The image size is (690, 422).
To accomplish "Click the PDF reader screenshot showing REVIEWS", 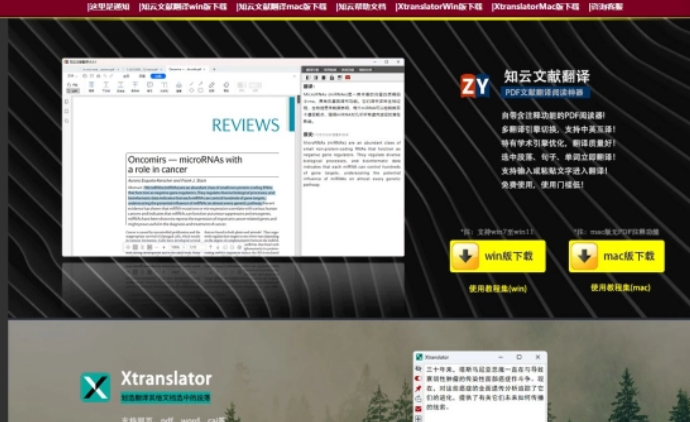I will click(x=233, y=157).
